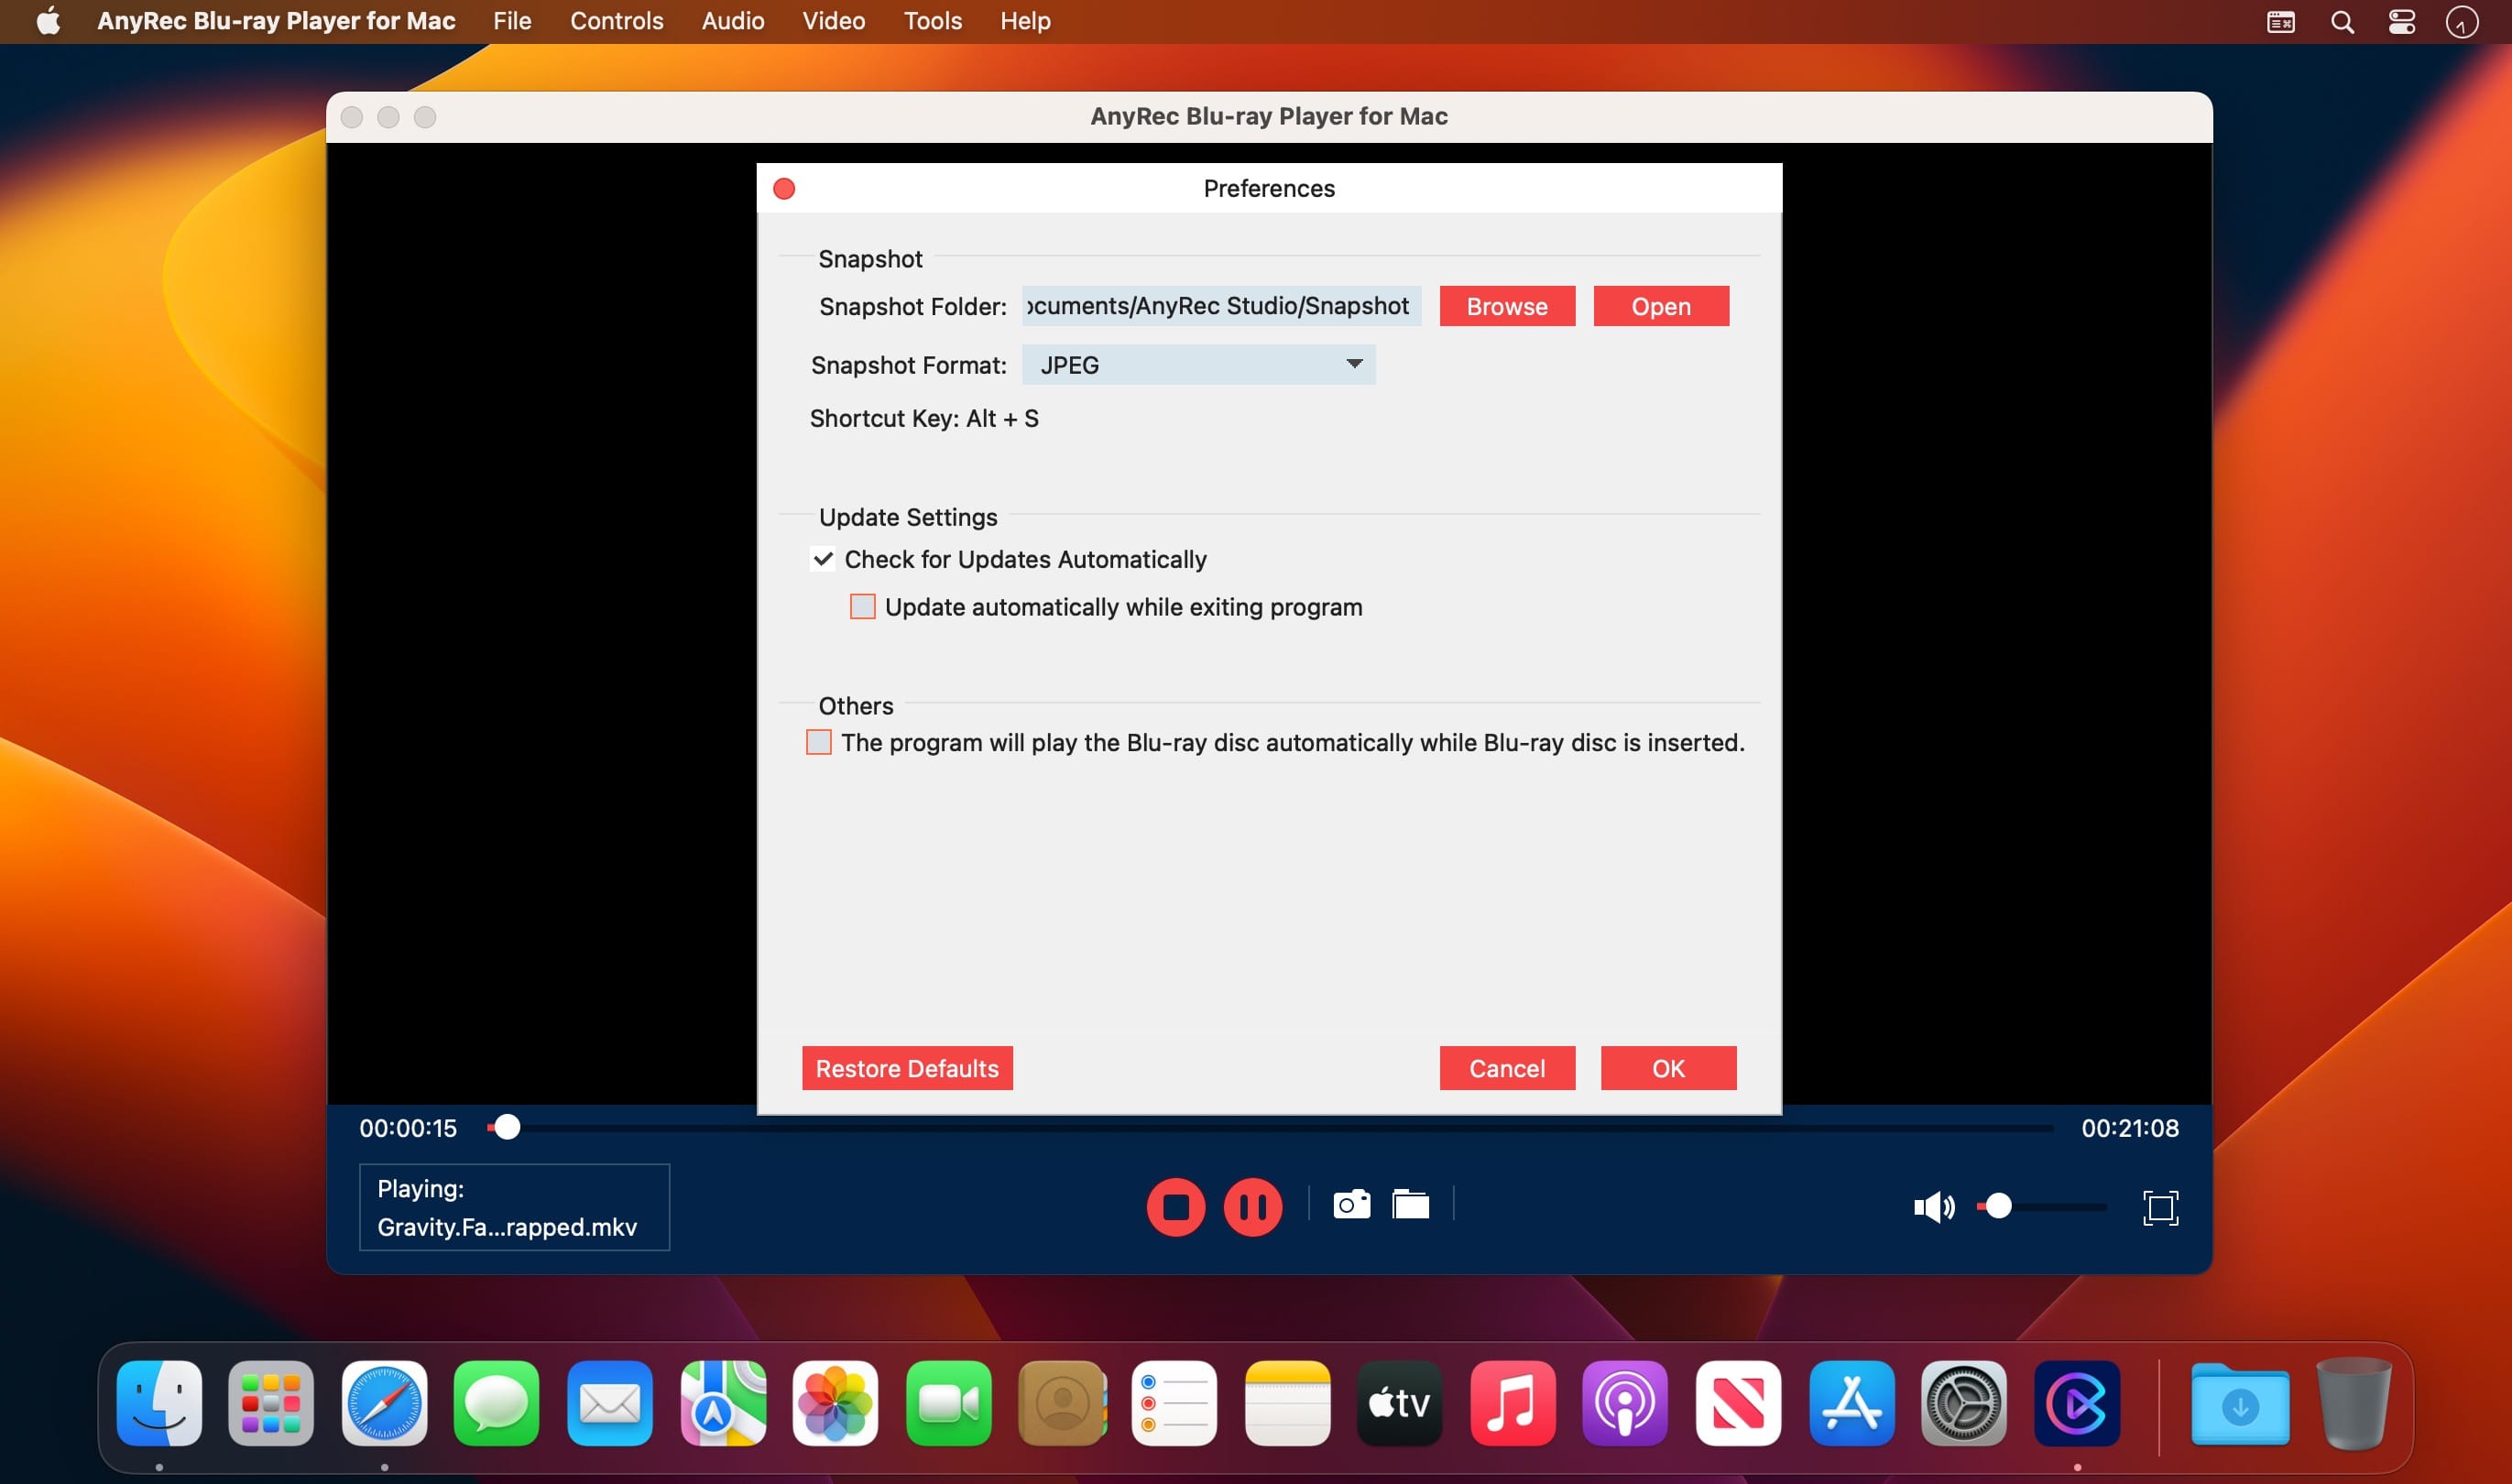Open the snapshot folder icon in player bar
This screenshot has width=2512, height=1484.
[x=1410, y=1204]
